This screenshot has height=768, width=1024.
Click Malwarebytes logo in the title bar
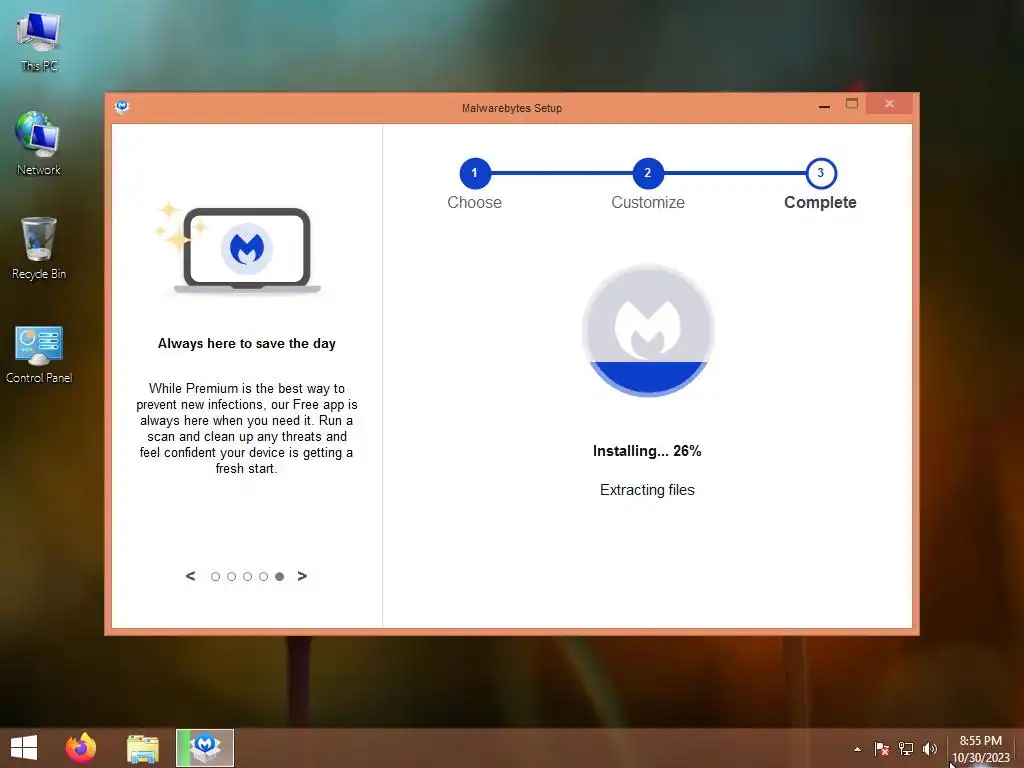tap(121, 106)
